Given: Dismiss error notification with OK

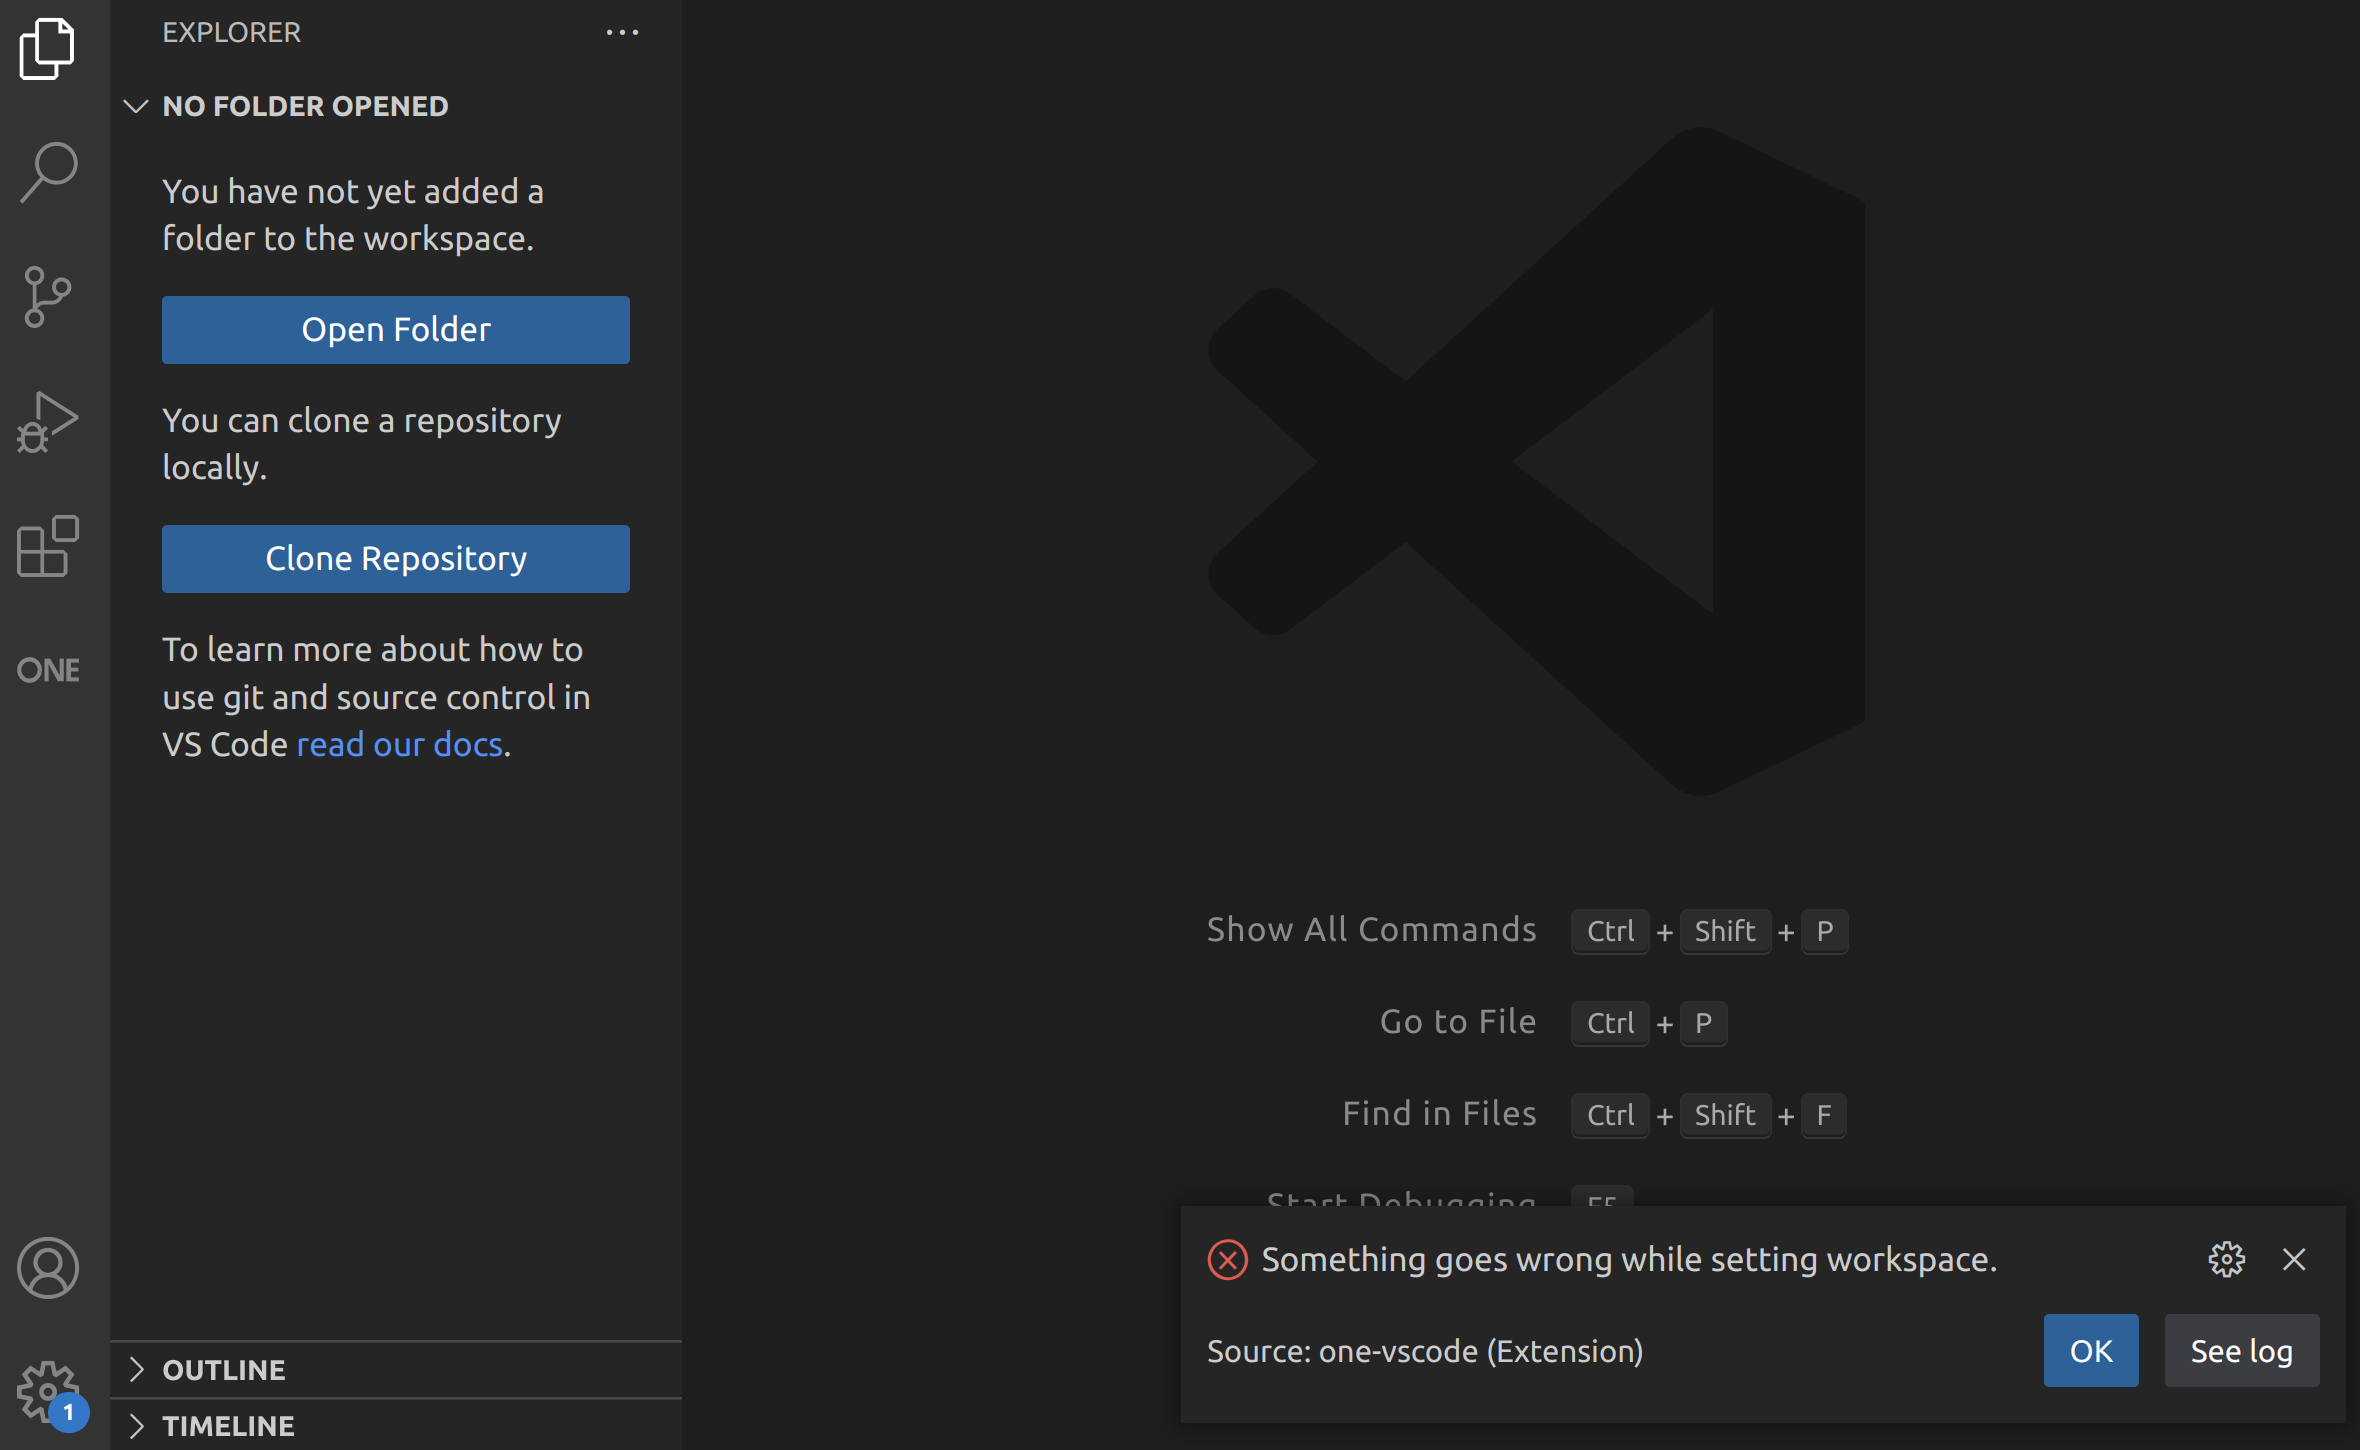Looking at the screenshot, I should pyautogui.click(x=2090, y=1350).
